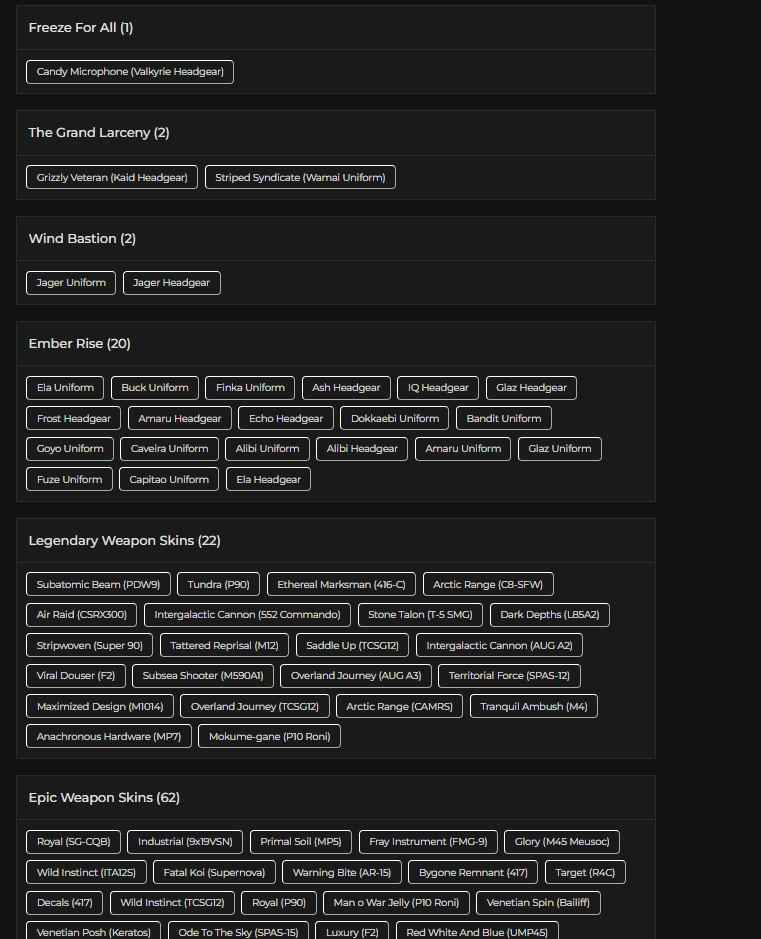Choose Striped Syndicate Wamai Uniform tag
The height and width of the screenshot is (939, 761).
coord(300,177)
